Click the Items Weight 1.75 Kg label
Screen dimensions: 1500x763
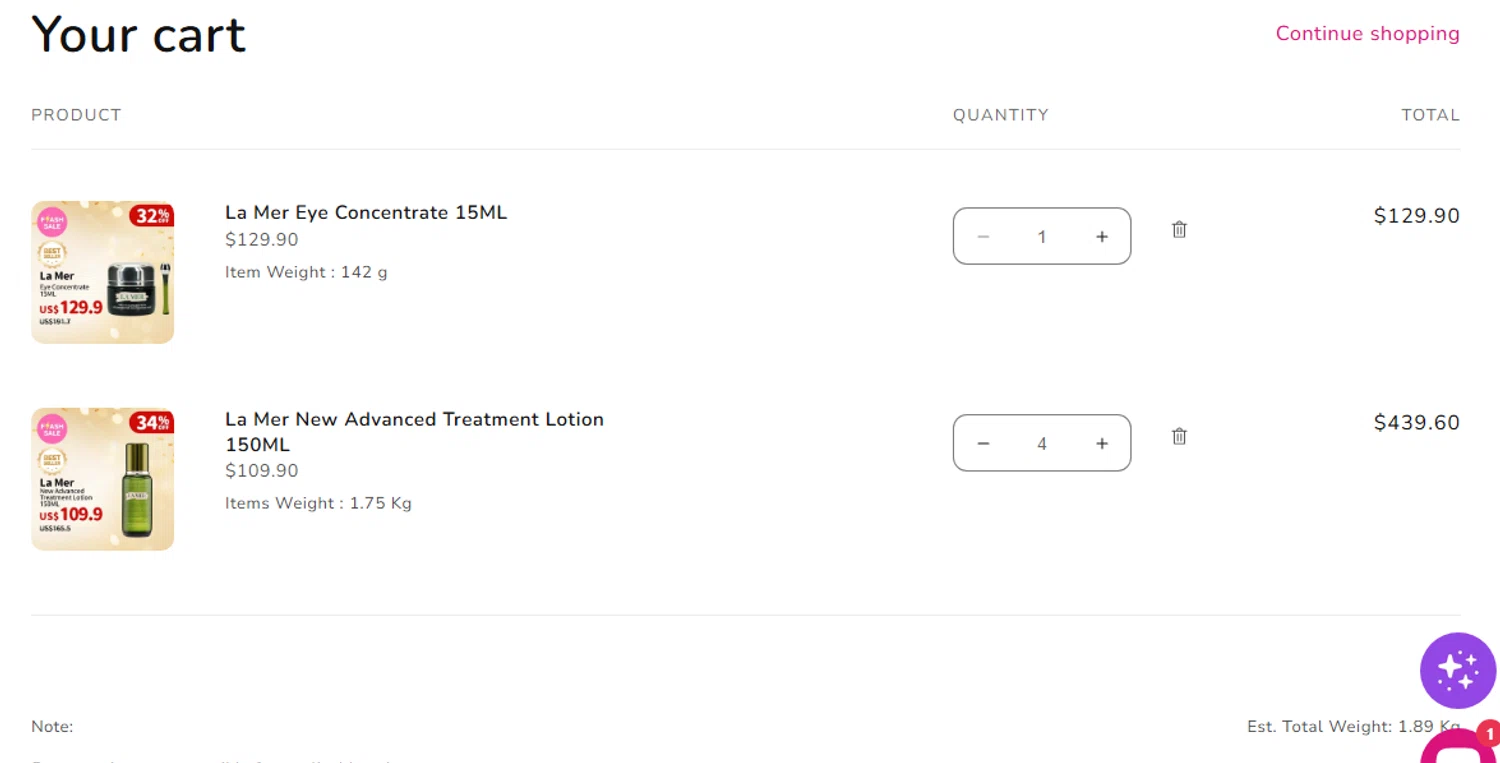(318, 503)
